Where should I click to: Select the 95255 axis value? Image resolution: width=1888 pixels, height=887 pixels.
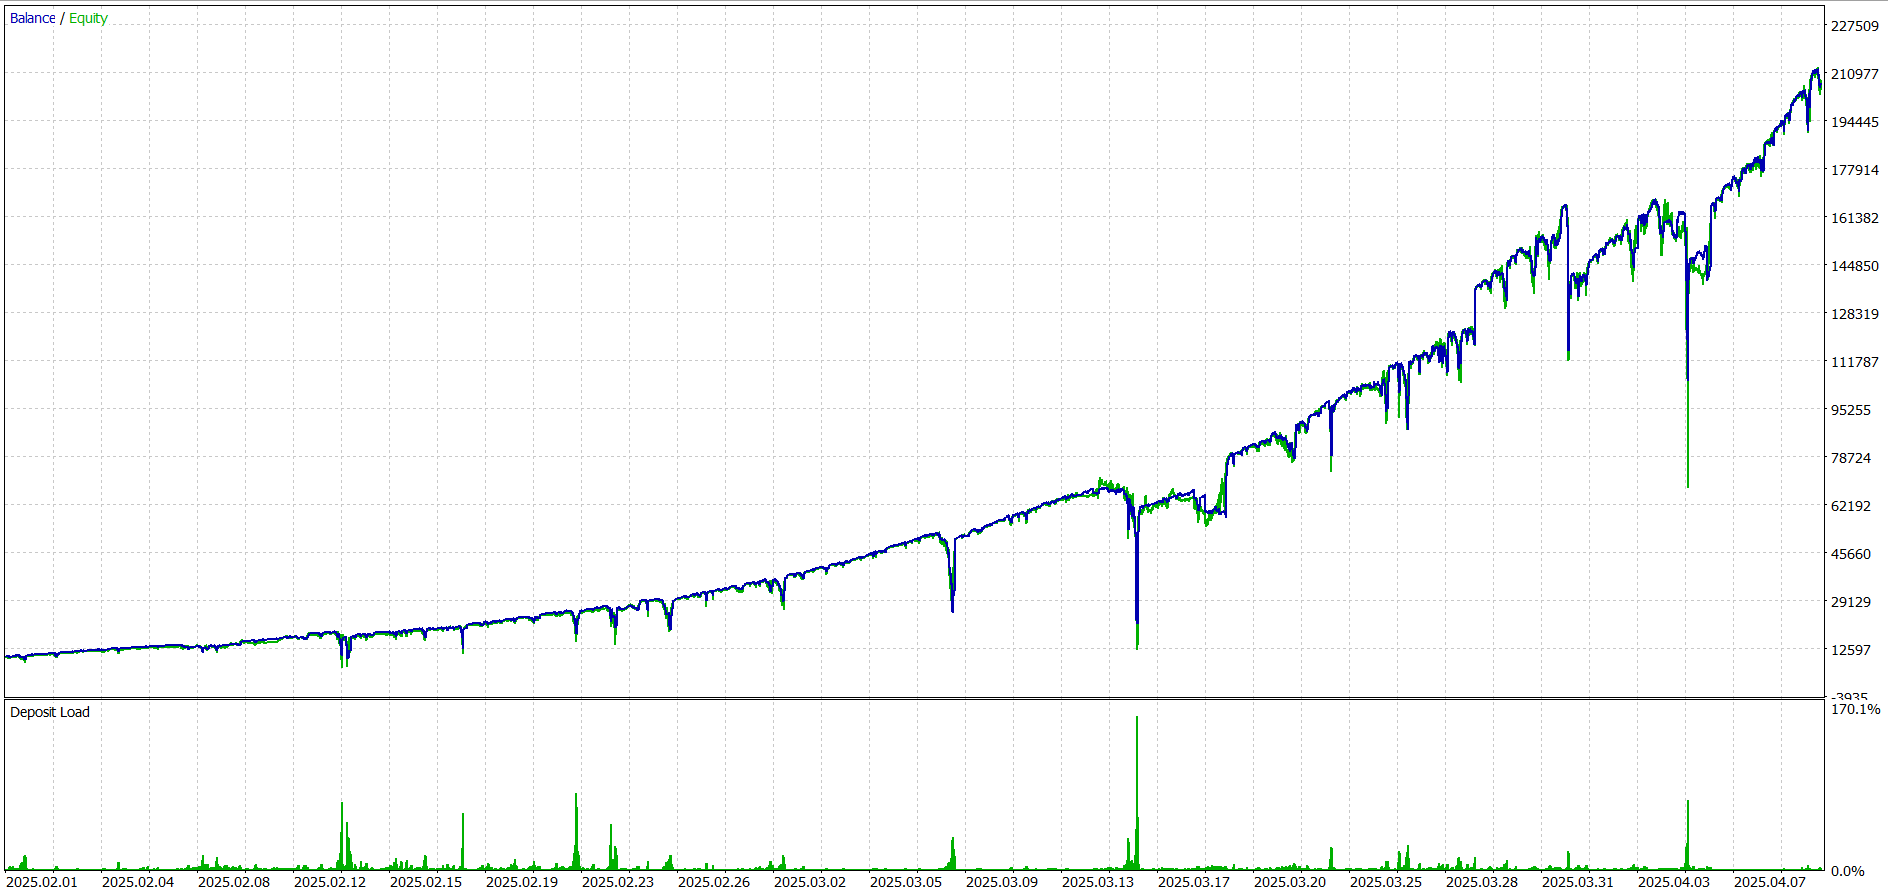click(1850, 410)
